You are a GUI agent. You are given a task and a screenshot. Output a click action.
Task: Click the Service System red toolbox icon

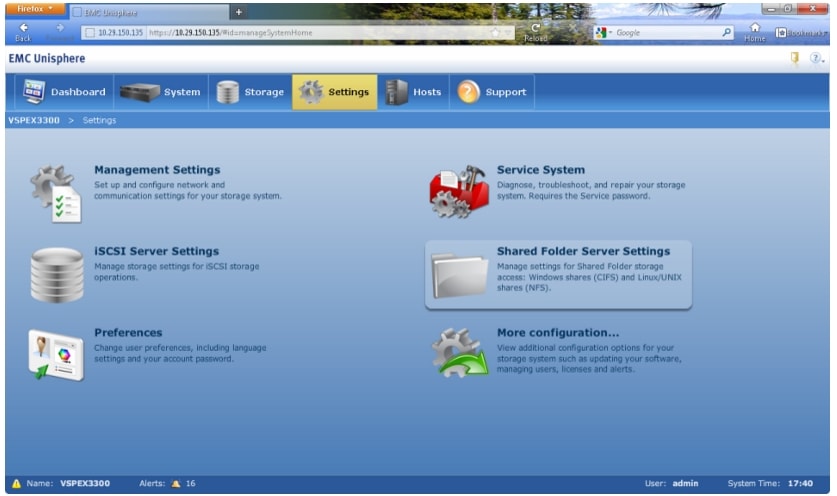(x=459, y=191)
